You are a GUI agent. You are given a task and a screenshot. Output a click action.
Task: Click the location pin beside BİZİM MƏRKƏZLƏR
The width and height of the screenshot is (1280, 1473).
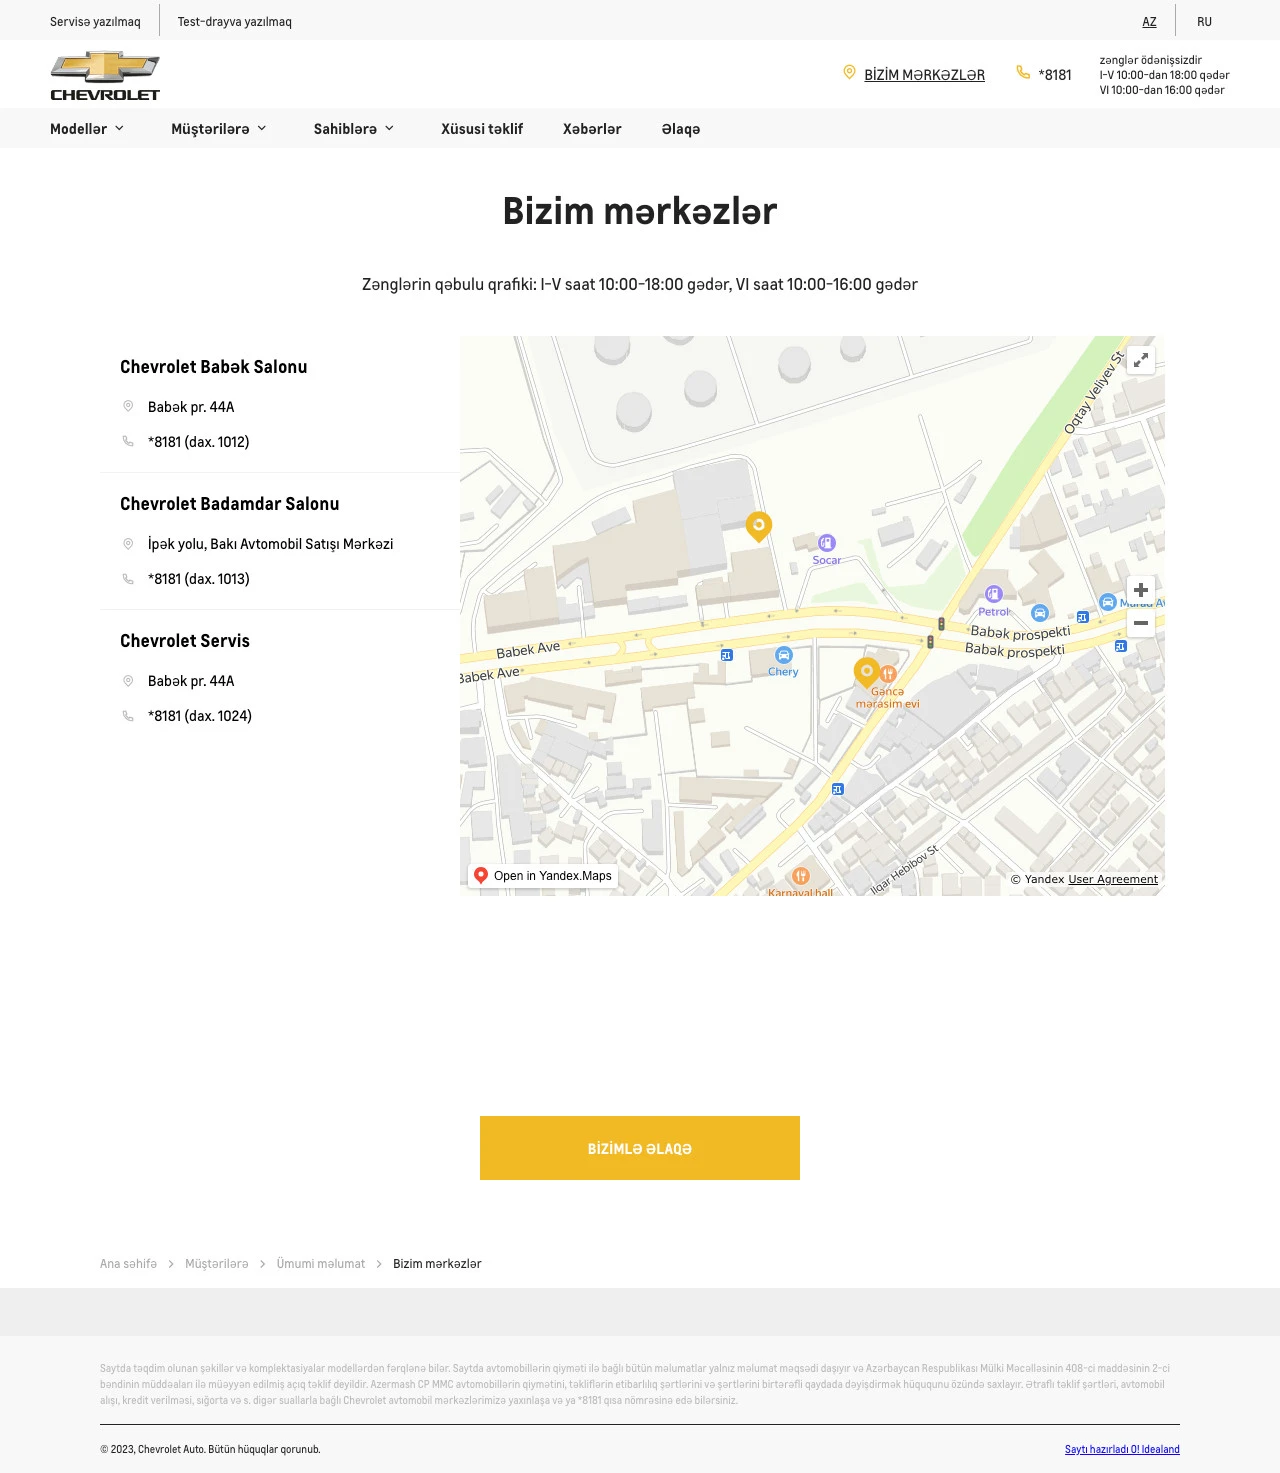click(x=849, y=73)
